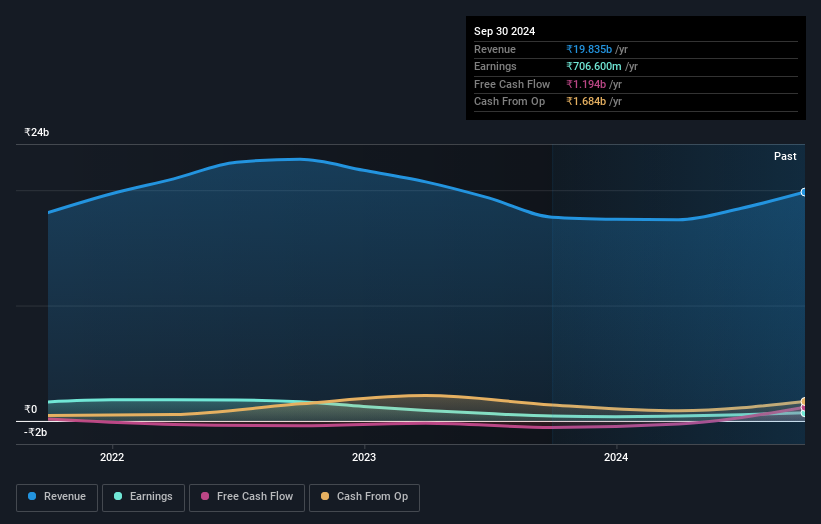
Task: Click the ₹24b y-axis label
Action: [37, 132]
